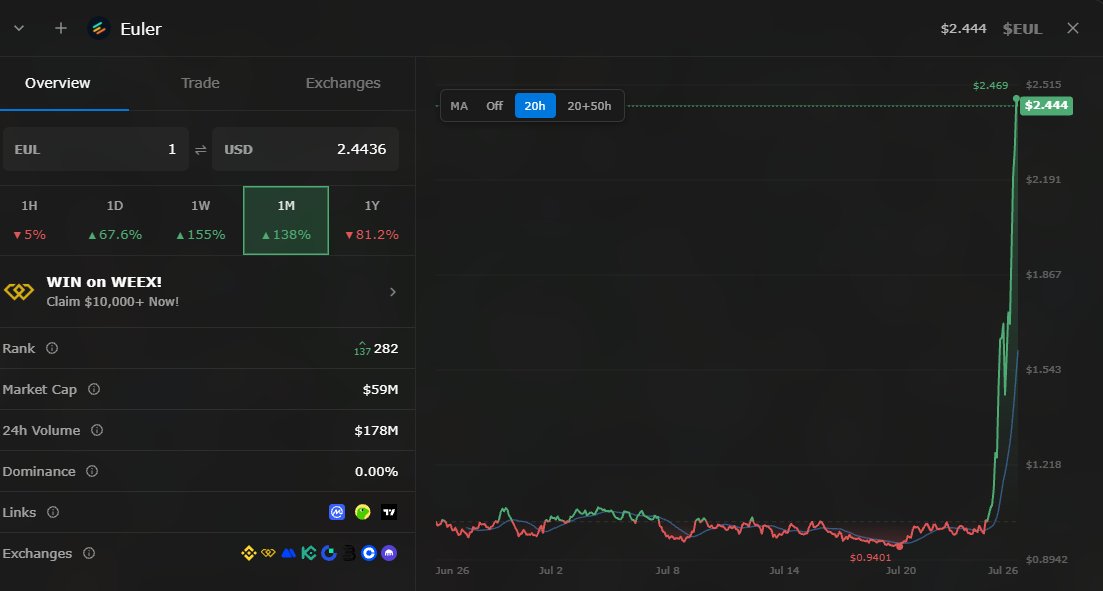Click the WEEX promo logo
The width and height of the screenshot is (1103, 591).
pos(19,291)
